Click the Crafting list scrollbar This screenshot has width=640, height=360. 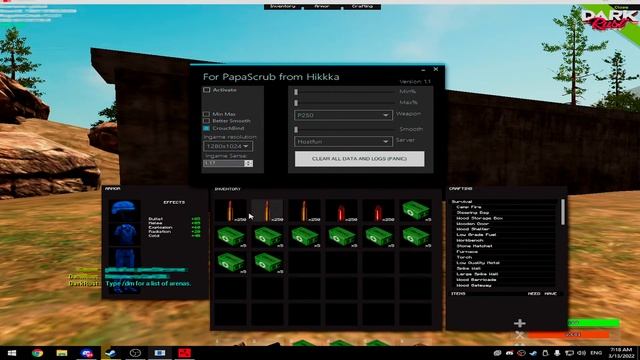(563, 212)
